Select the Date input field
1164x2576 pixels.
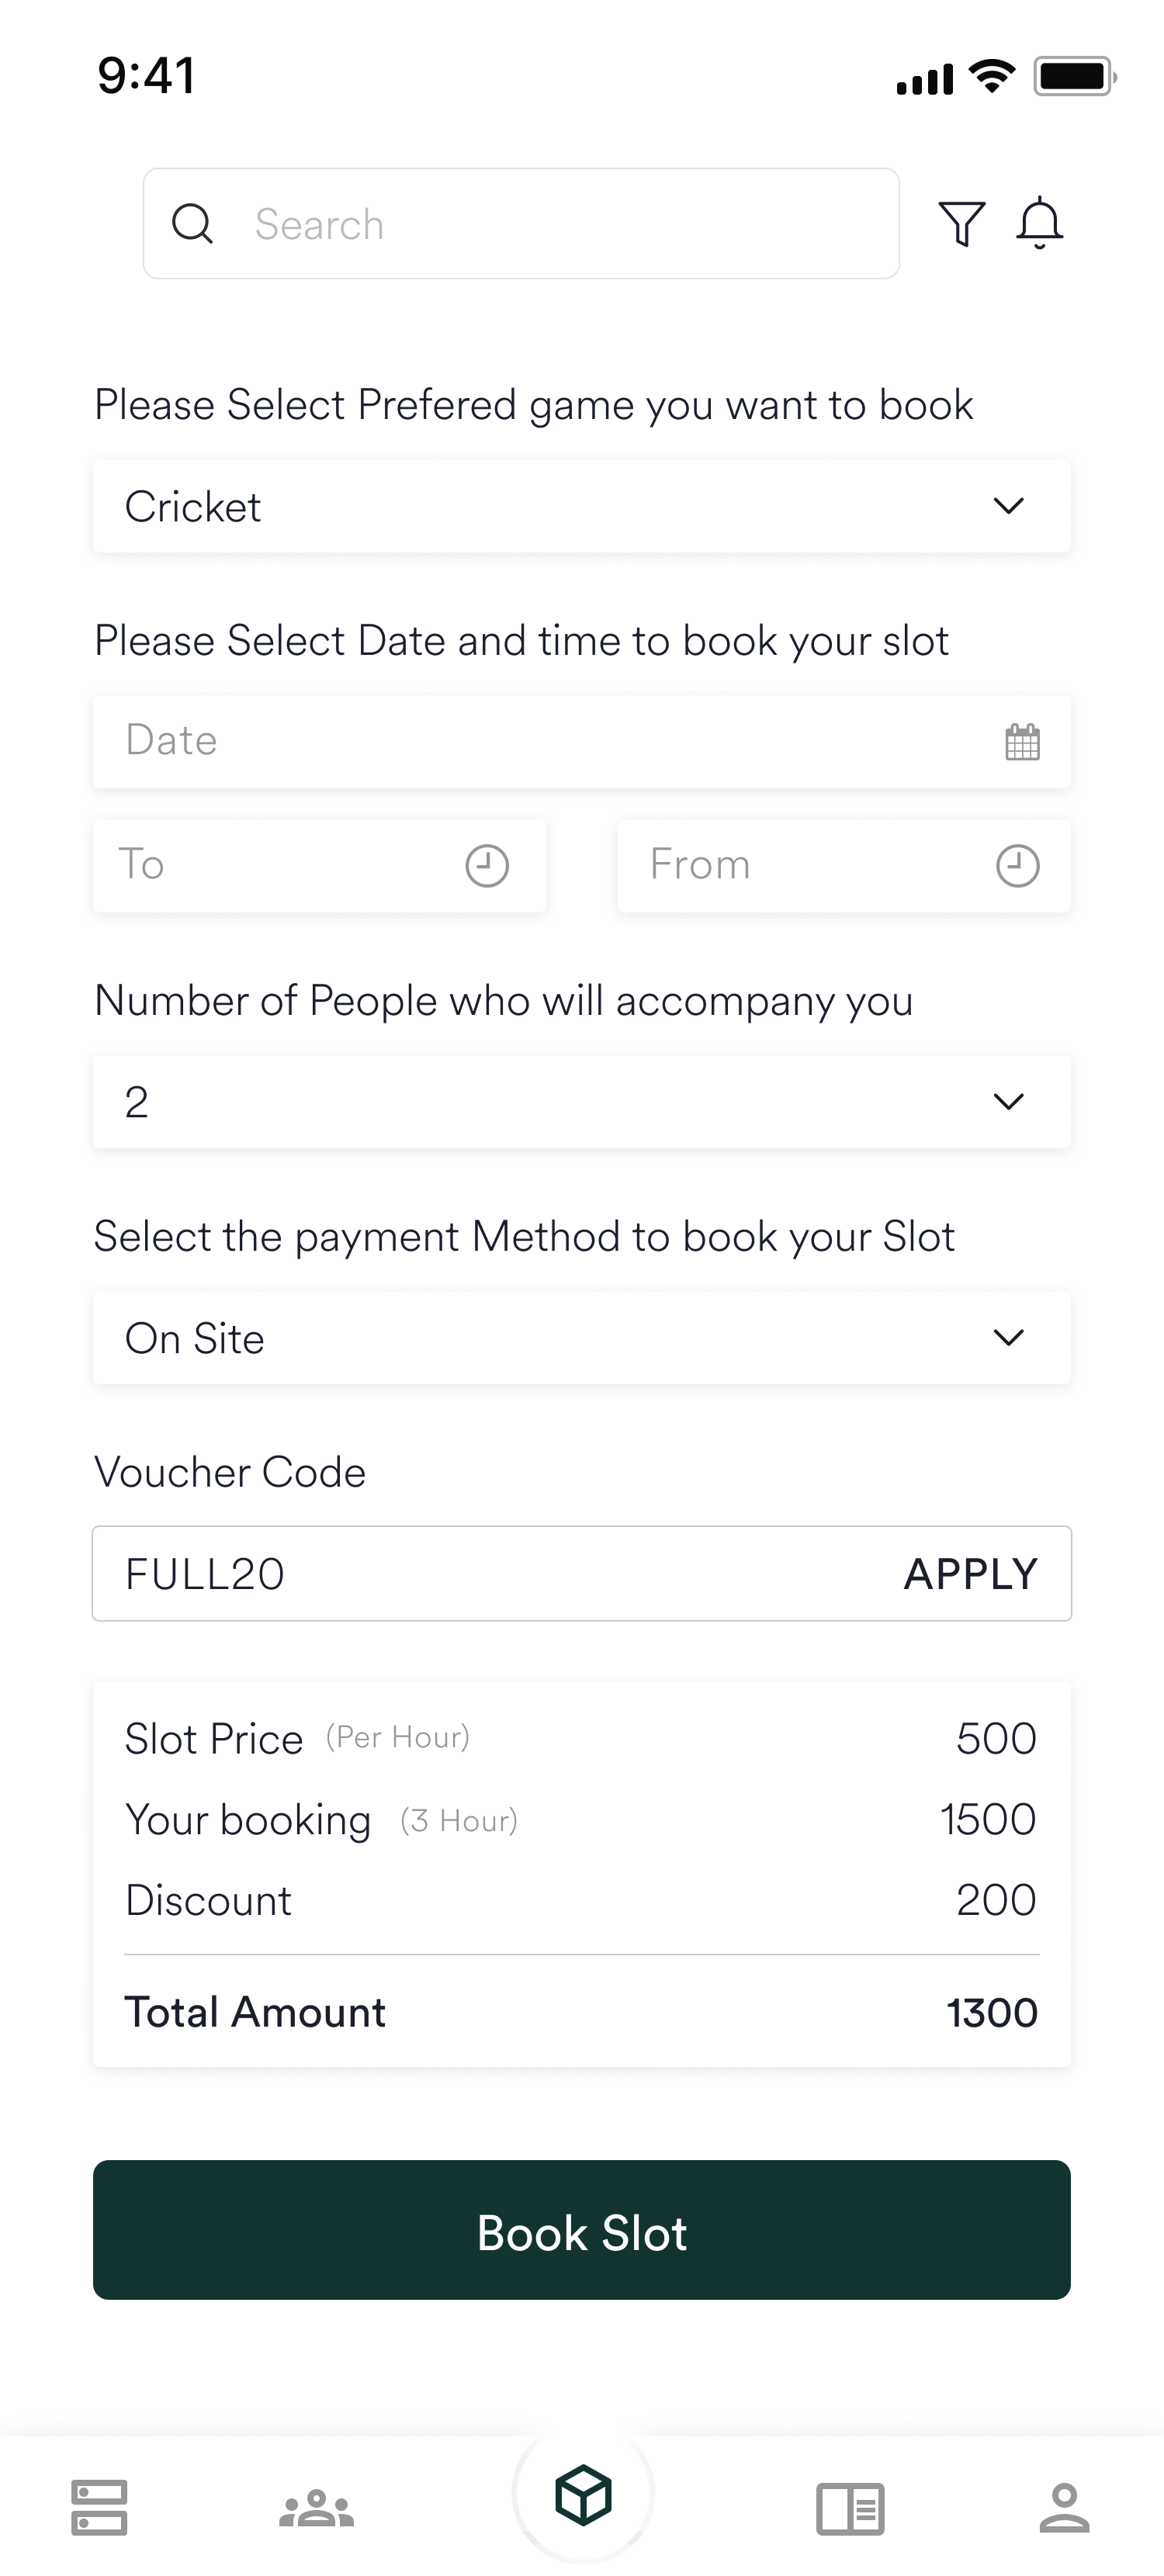click(x=582, y=742)
